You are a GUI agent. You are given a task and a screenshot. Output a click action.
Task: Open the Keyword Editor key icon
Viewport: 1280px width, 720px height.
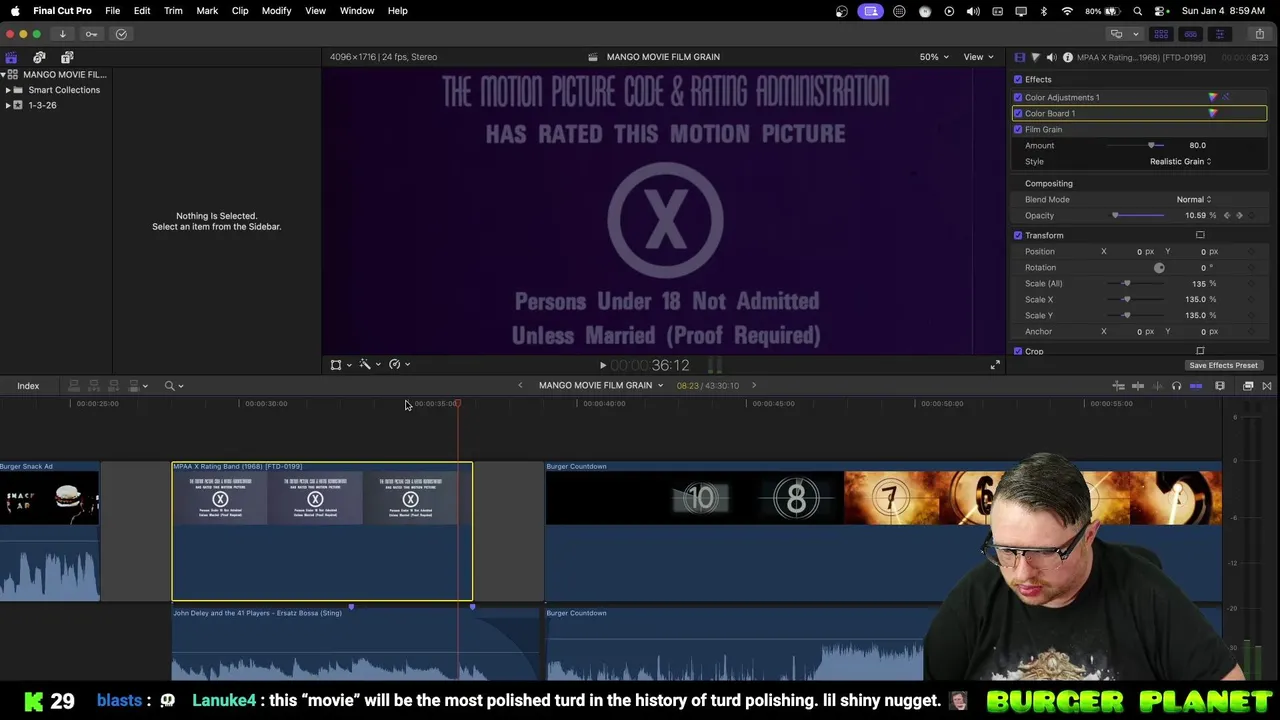[x=91, y=34]
